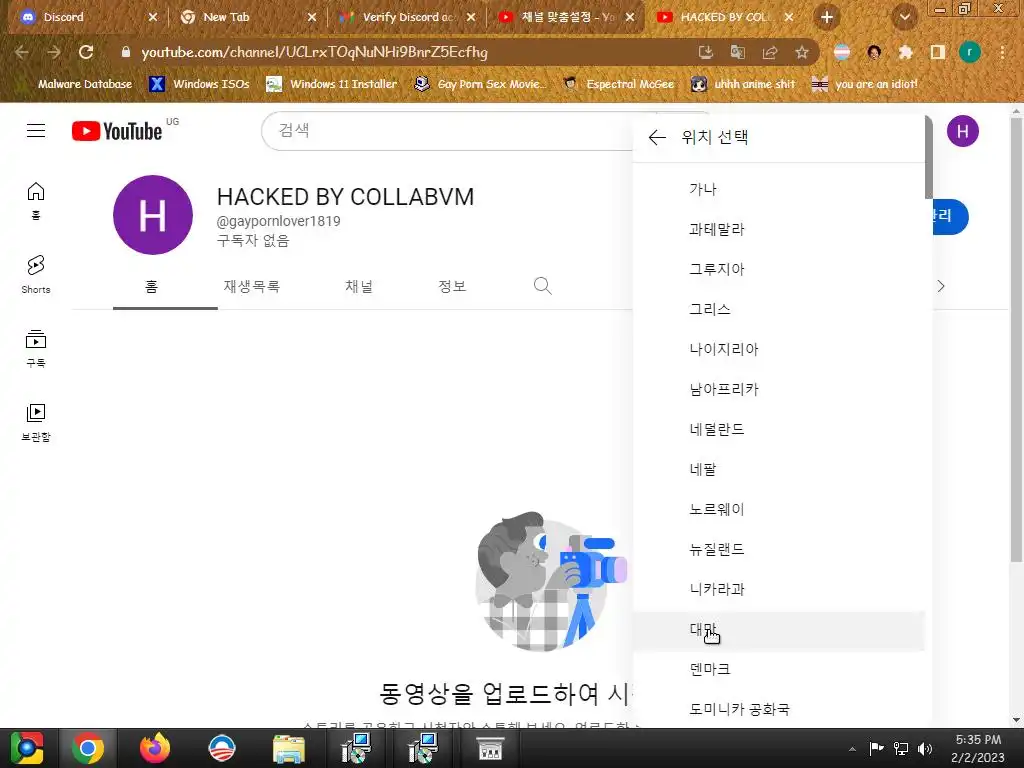Screen dimensions: 1024x768
Task: Open the tab search dropdown arrow
Action: pyautogui.click(x=905, y=18)
